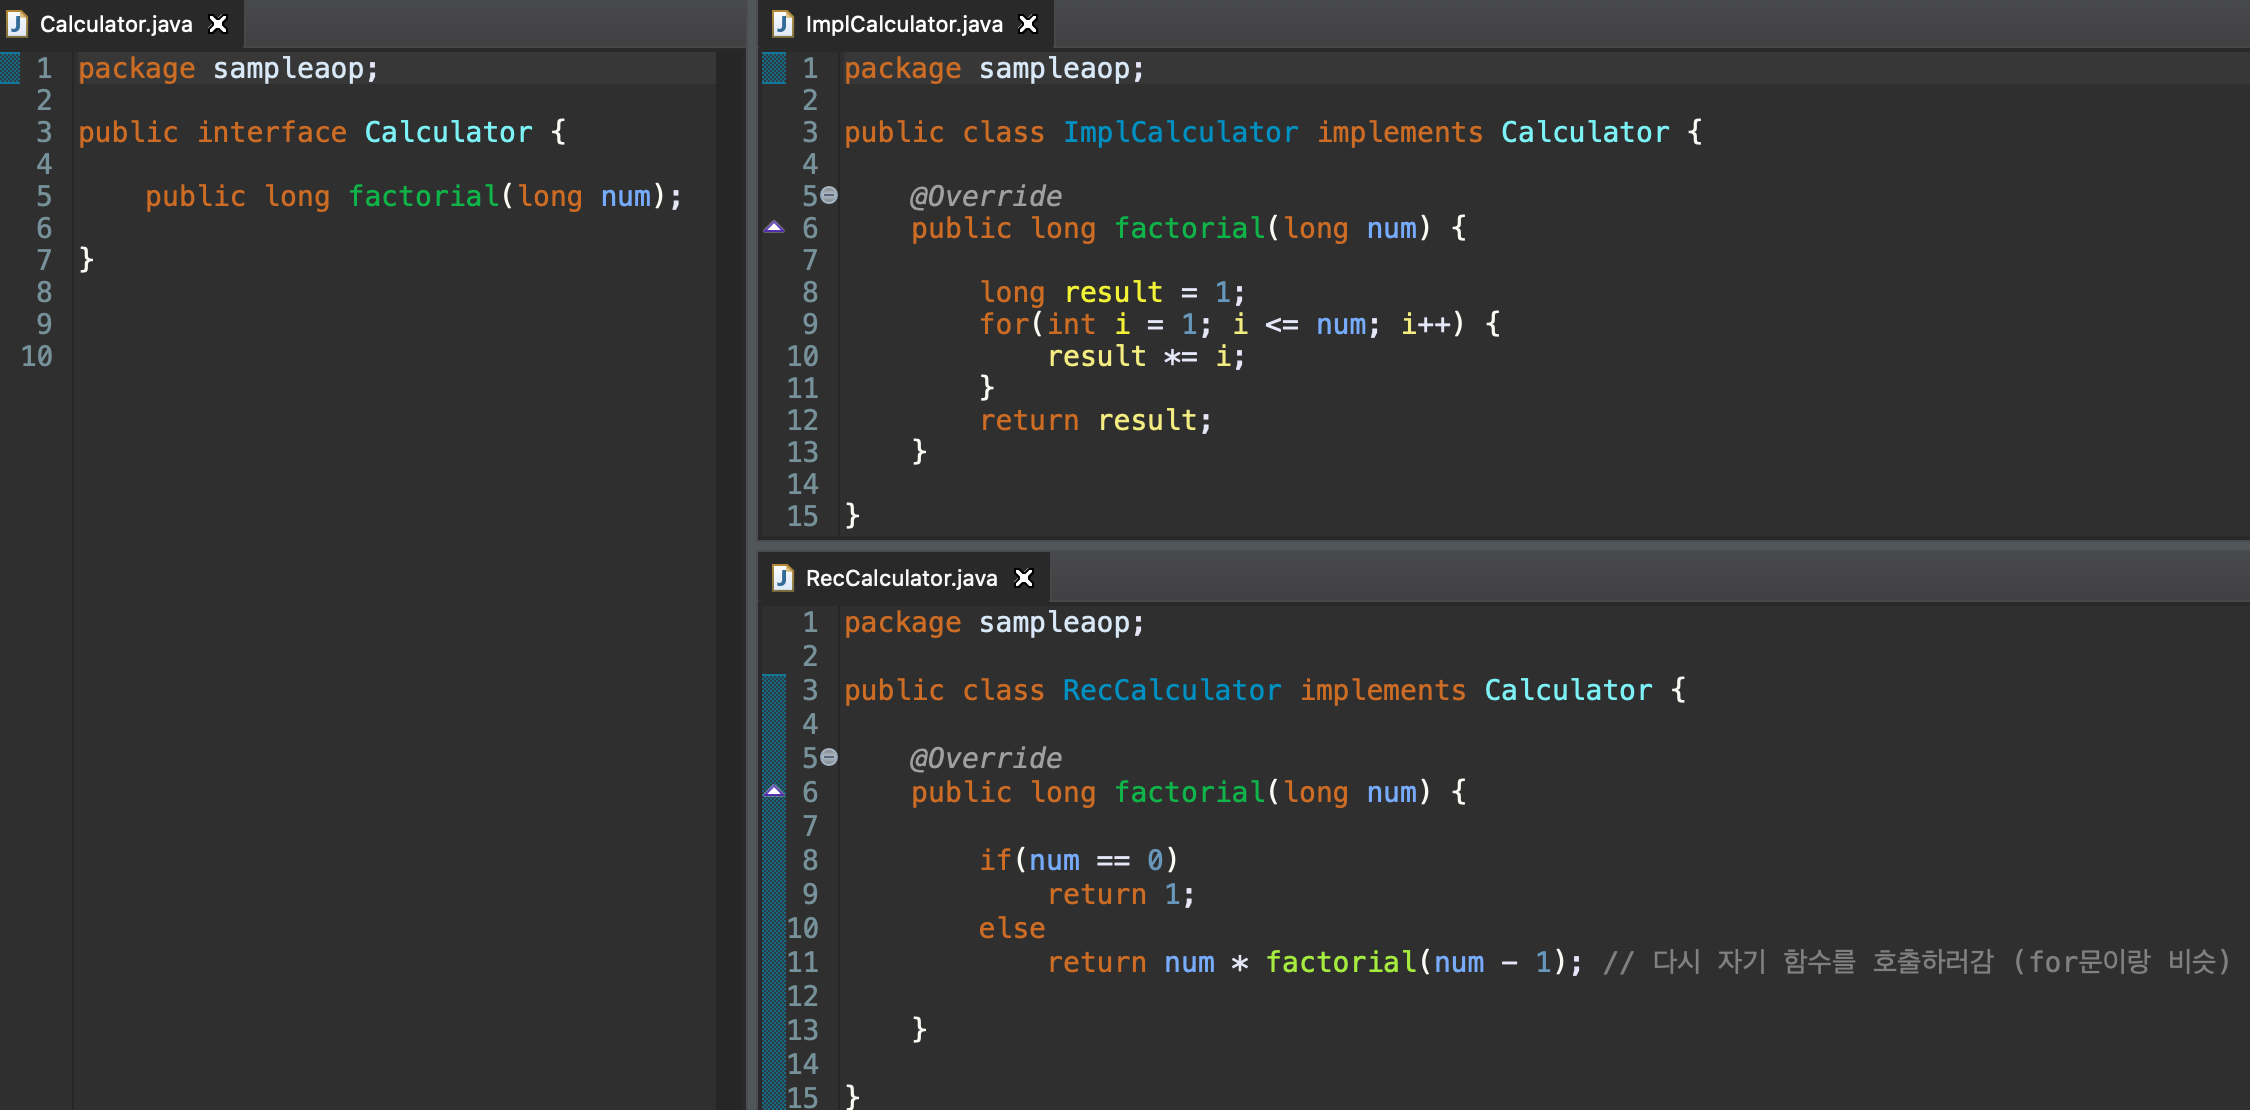This screenshot has width=2250, height=1110.
Task: Click line number 10 in the Calculator.java gutter
Action: click(37, 356)
